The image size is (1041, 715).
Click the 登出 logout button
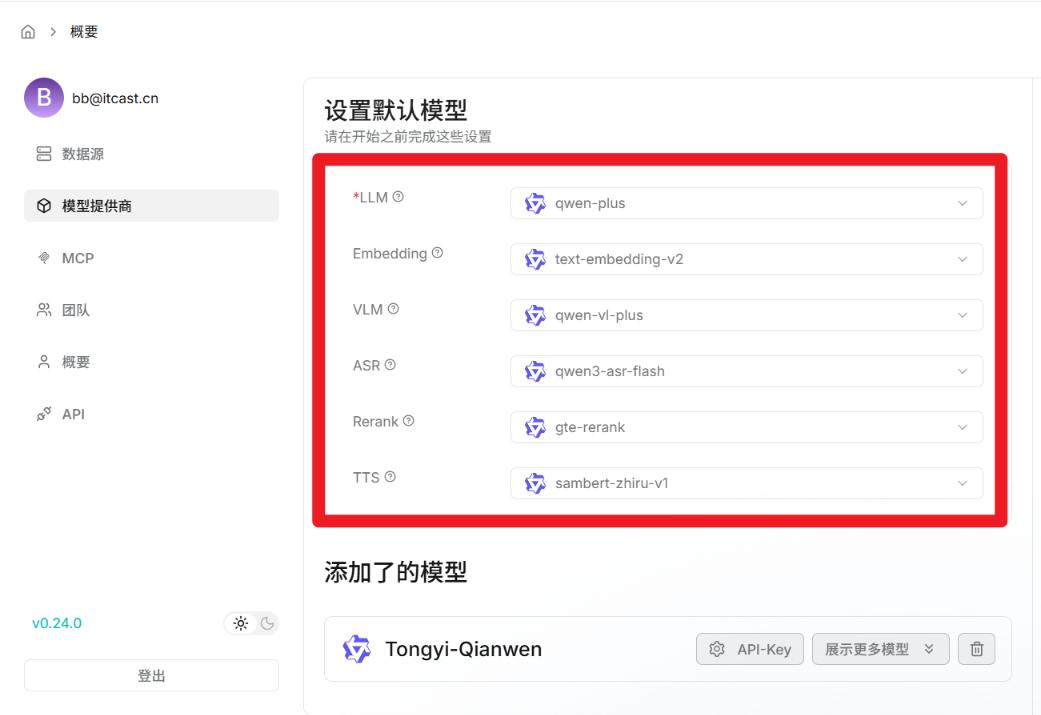coord(151,675)
